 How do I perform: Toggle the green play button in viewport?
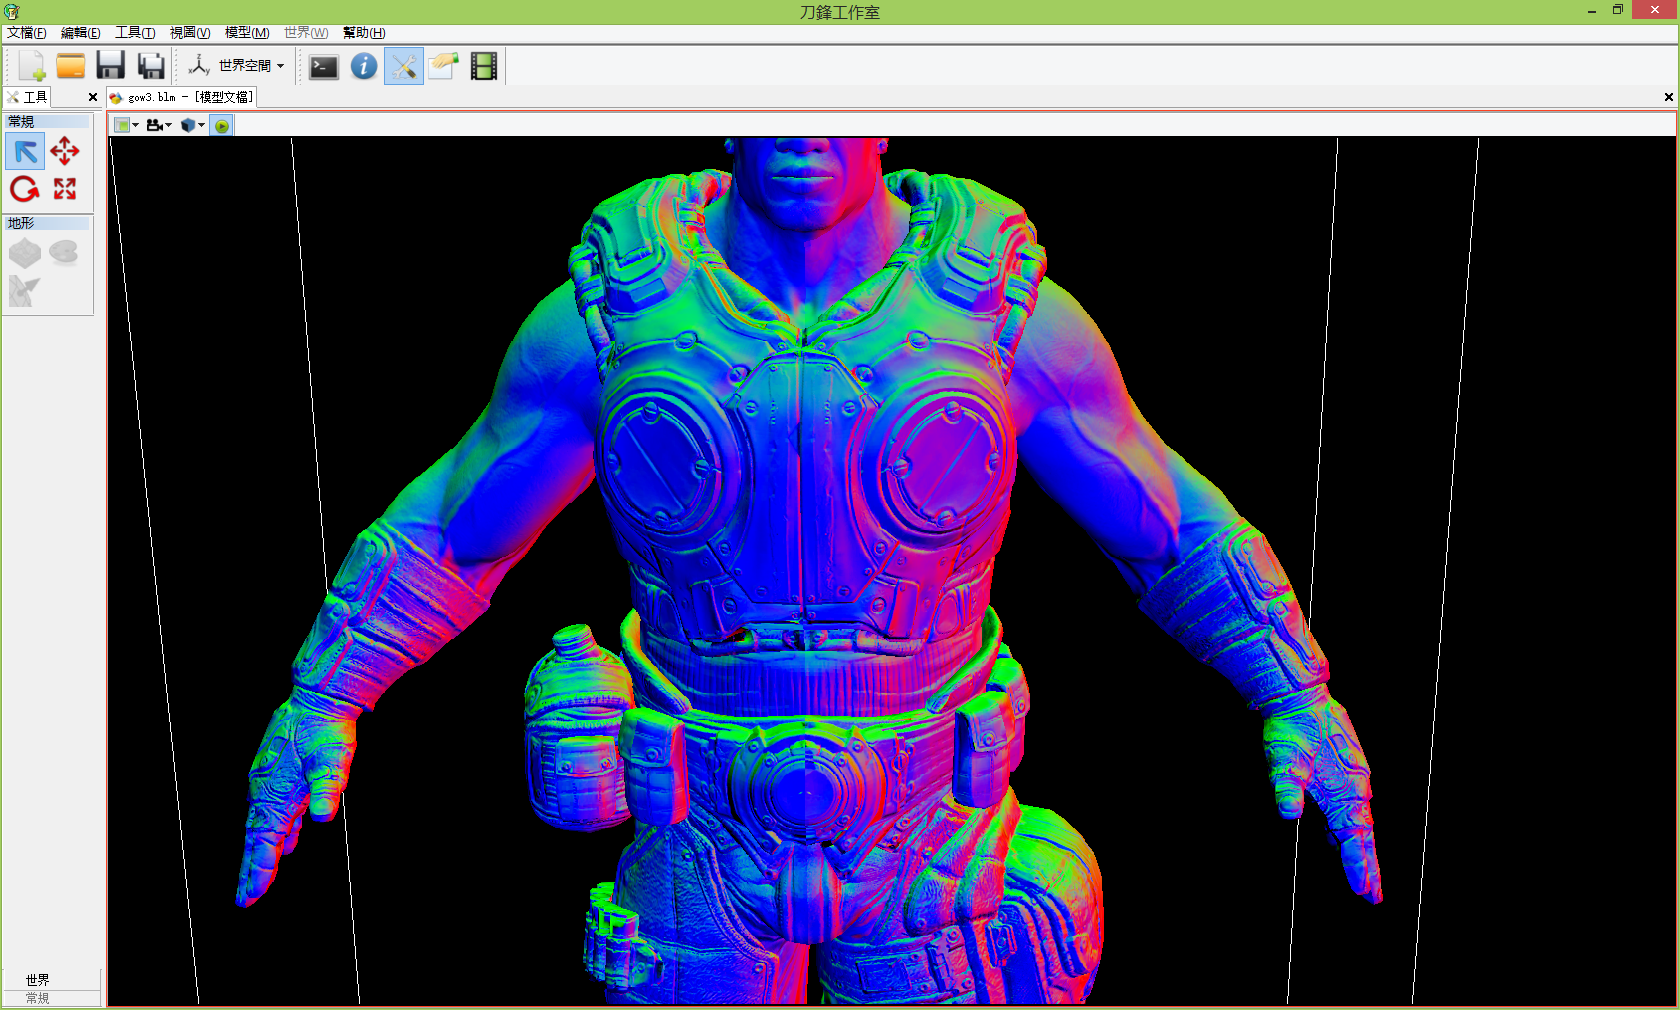coord(222,125)
